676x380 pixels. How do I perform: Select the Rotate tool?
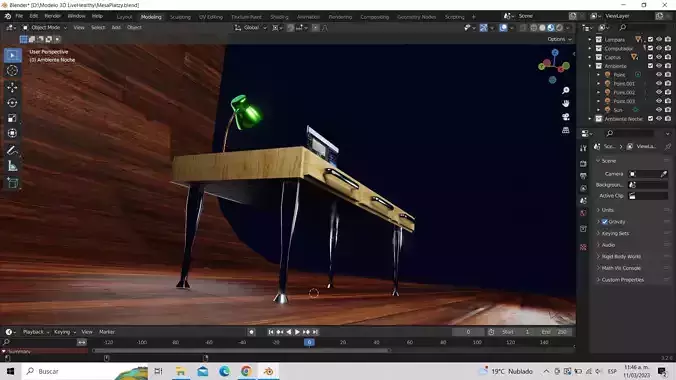13,103
